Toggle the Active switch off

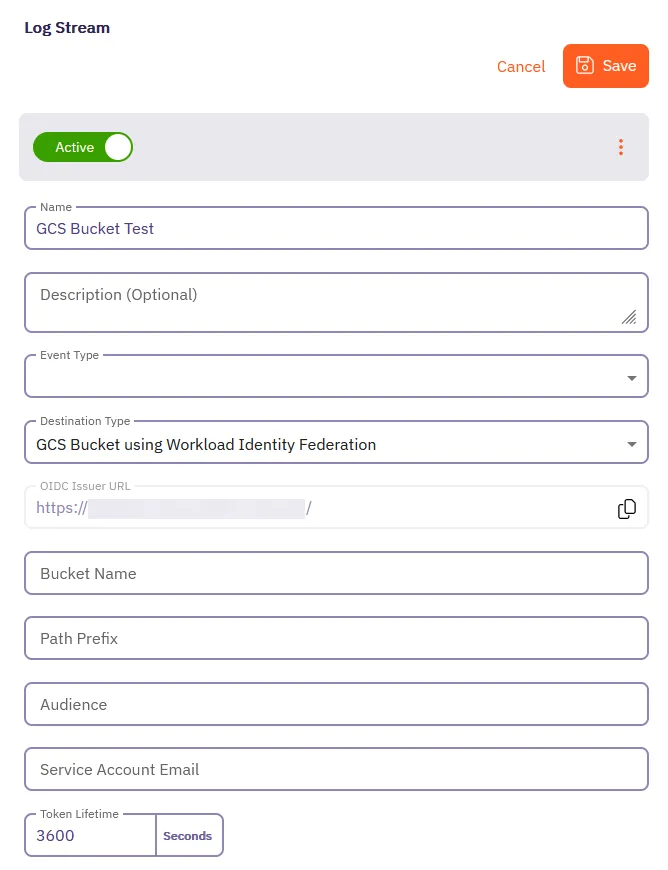[83, 147]
